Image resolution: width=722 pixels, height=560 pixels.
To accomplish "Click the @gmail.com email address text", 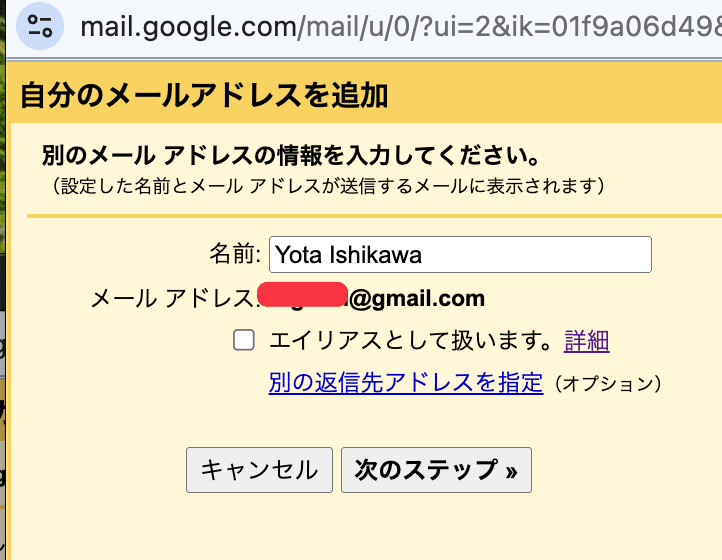I will tap(416, 298).
